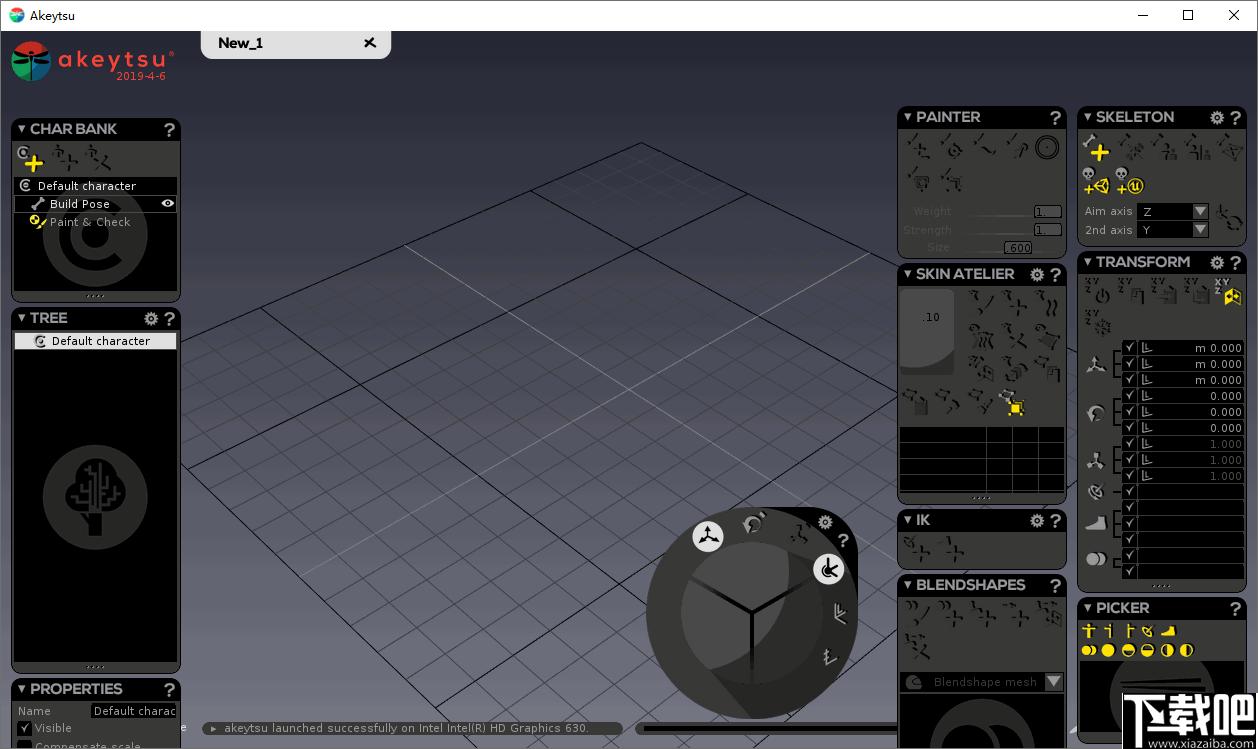Select Paint & Check mode

[90, 222]
